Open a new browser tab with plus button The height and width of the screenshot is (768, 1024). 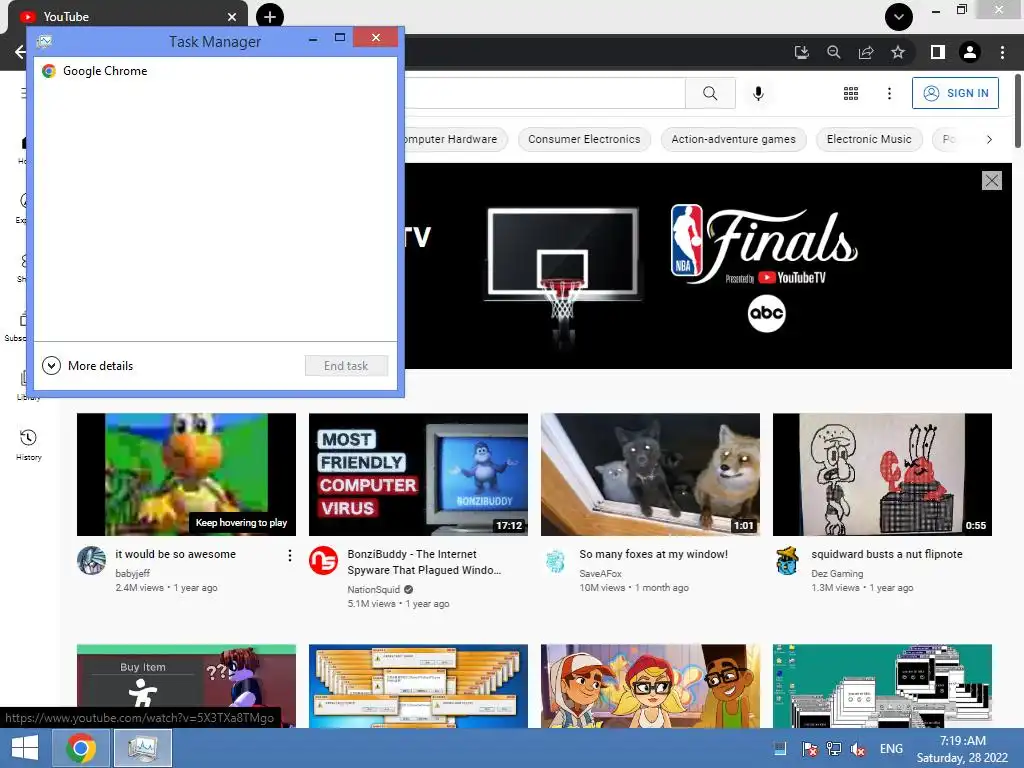coord(270,17)
